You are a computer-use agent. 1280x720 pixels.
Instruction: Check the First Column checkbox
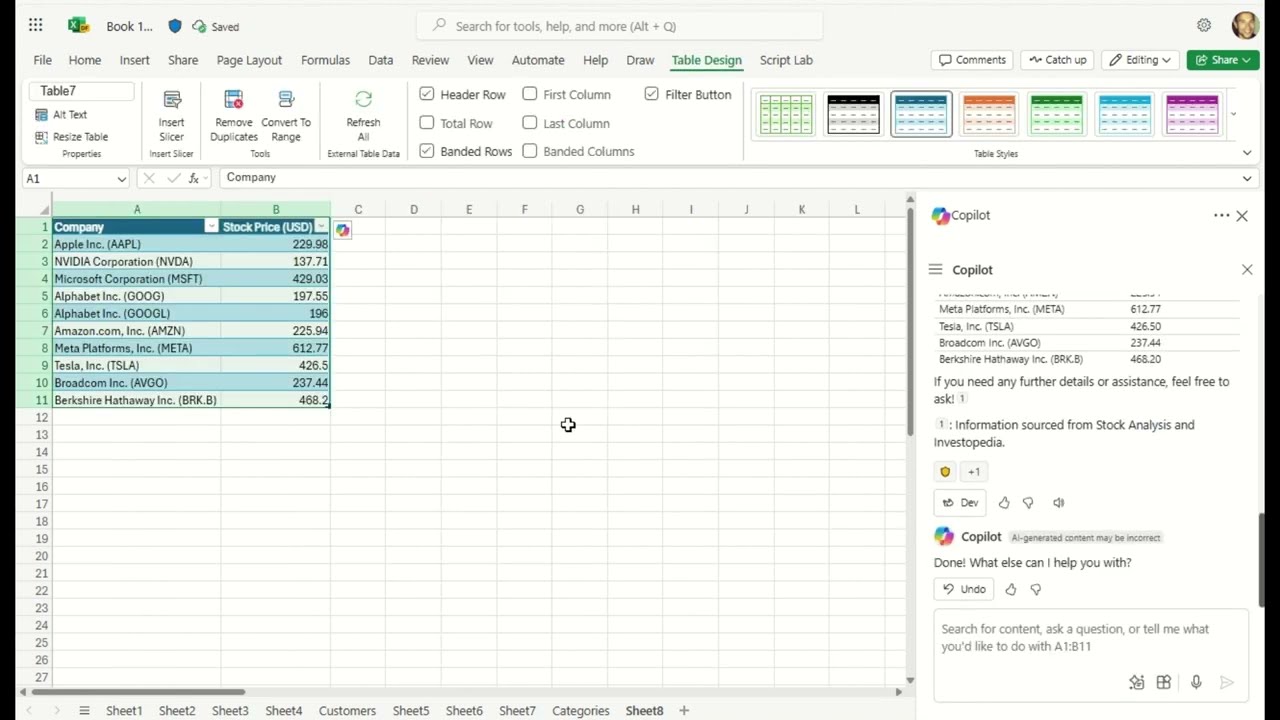[x=529, y=93]
